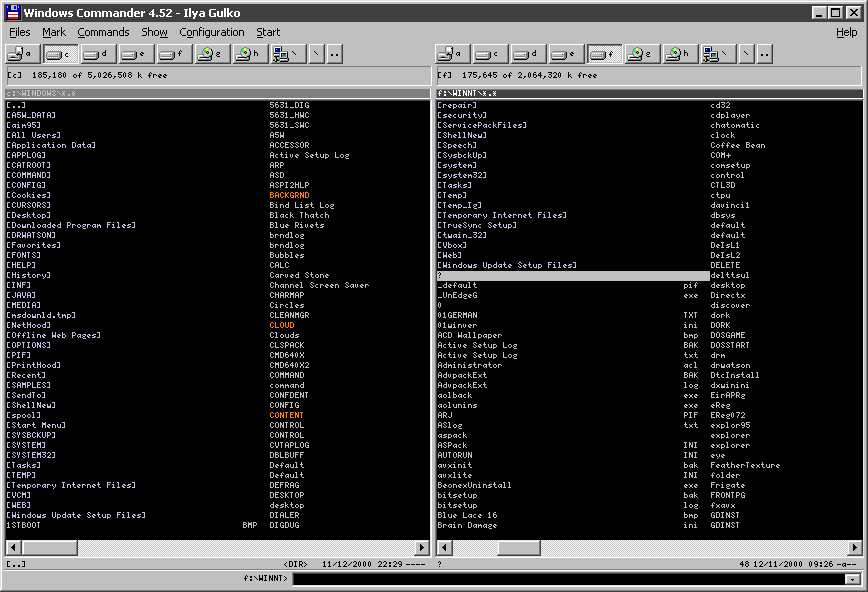Select the [All Users] folder
This screenshot has width=868, height=592.
tap(33, 135)
